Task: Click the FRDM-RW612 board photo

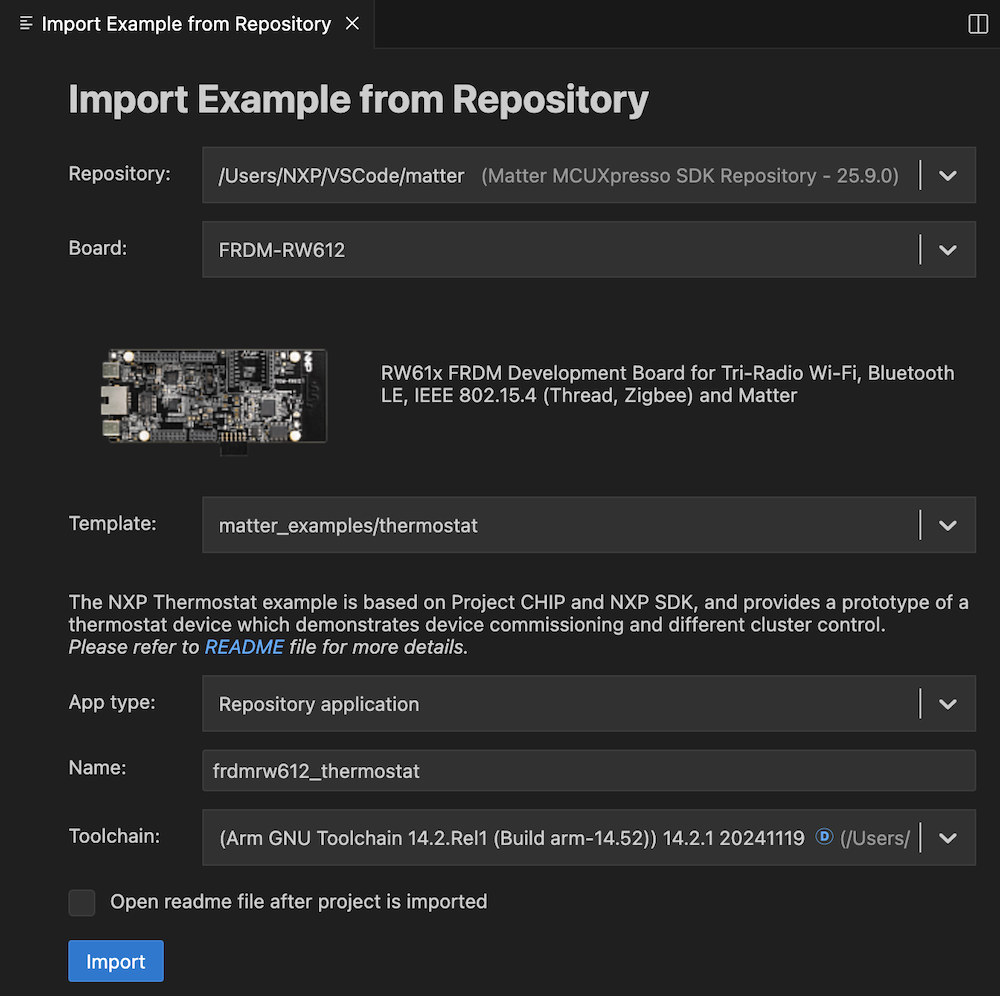Action: (214, 396)
